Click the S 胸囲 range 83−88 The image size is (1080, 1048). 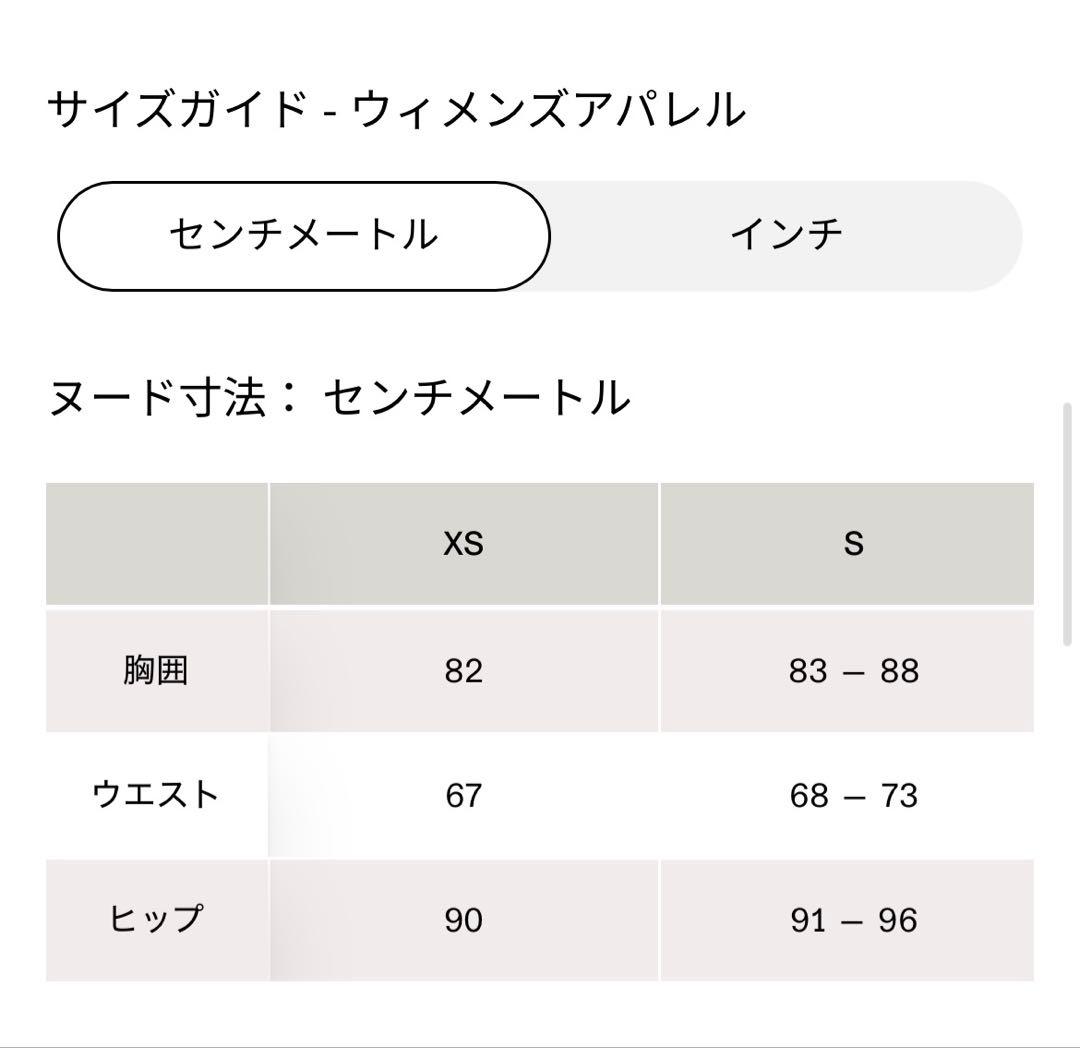tap(852, 670)
